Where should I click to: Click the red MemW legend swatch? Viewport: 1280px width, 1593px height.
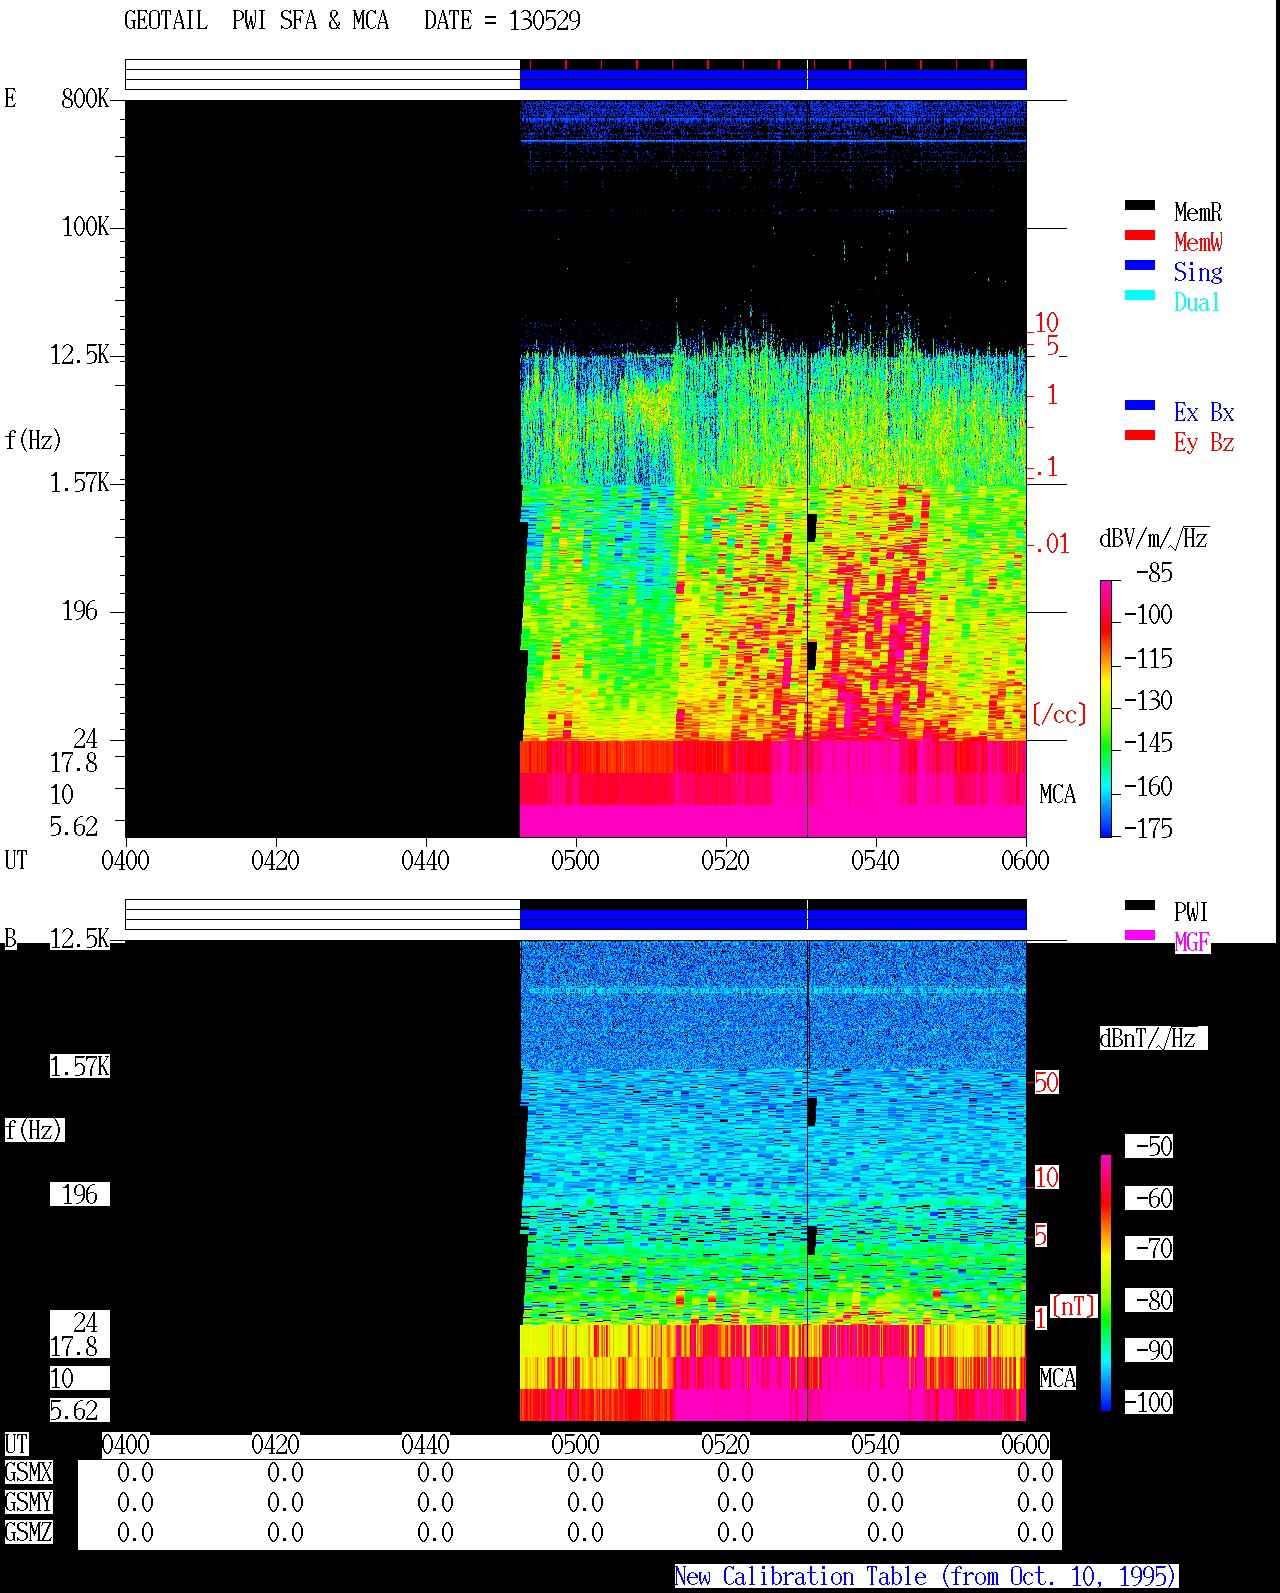tap(1140, 235)
